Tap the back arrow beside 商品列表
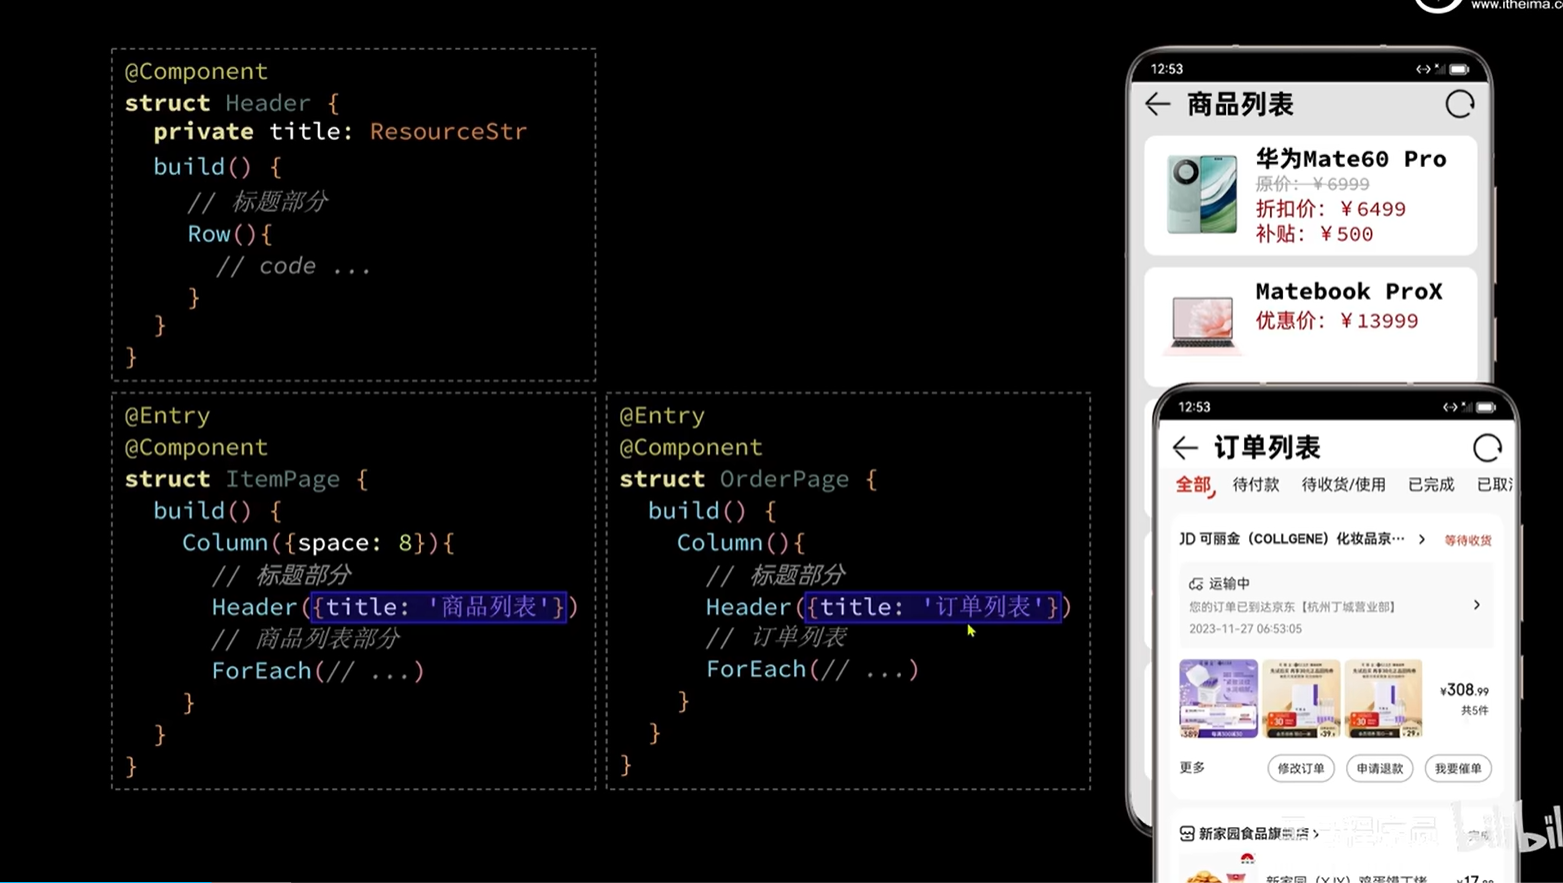This screenshot has width=1563, height=883. click(1158, 104)
